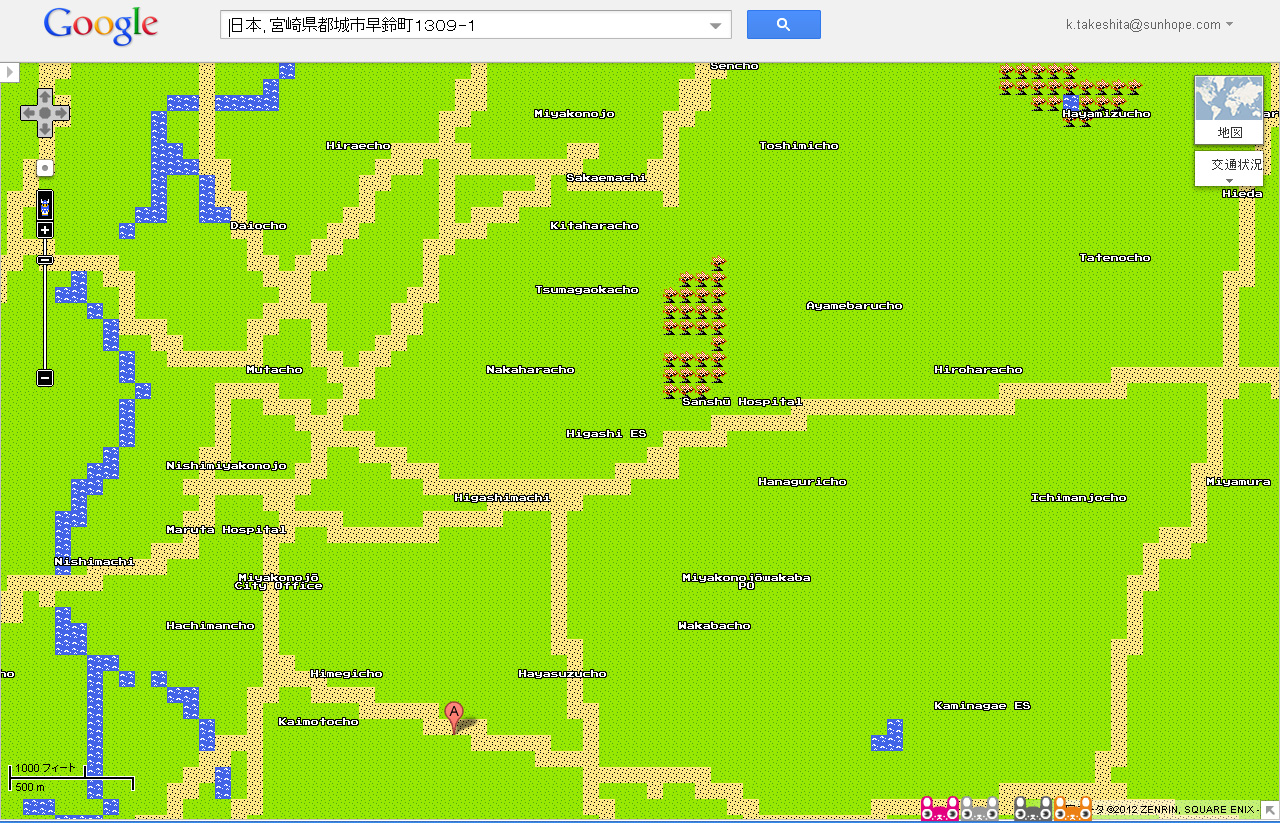Click the Himegicho place label

pyautogui.click(x=346, y=674)
